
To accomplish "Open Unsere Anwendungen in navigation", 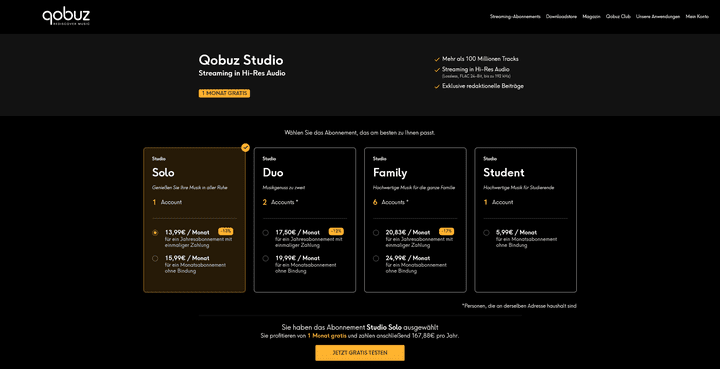I will coord(658,17).
